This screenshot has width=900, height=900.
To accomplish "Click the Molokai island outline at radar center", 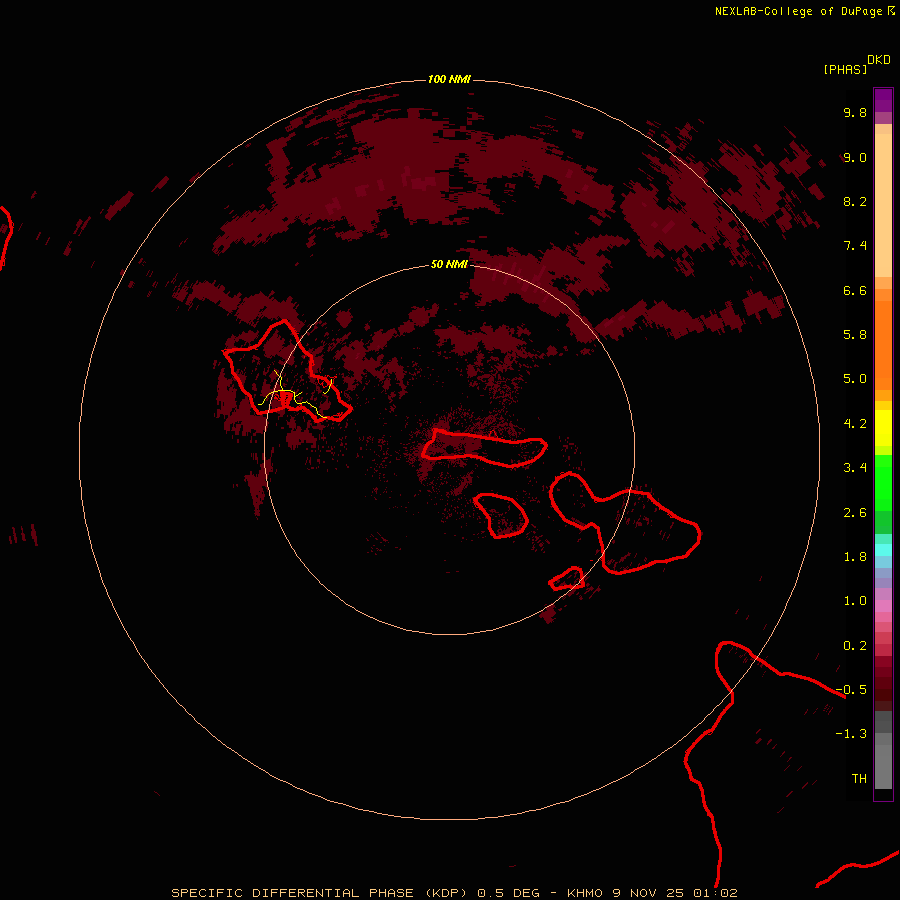I will click(x=484, y=448).
